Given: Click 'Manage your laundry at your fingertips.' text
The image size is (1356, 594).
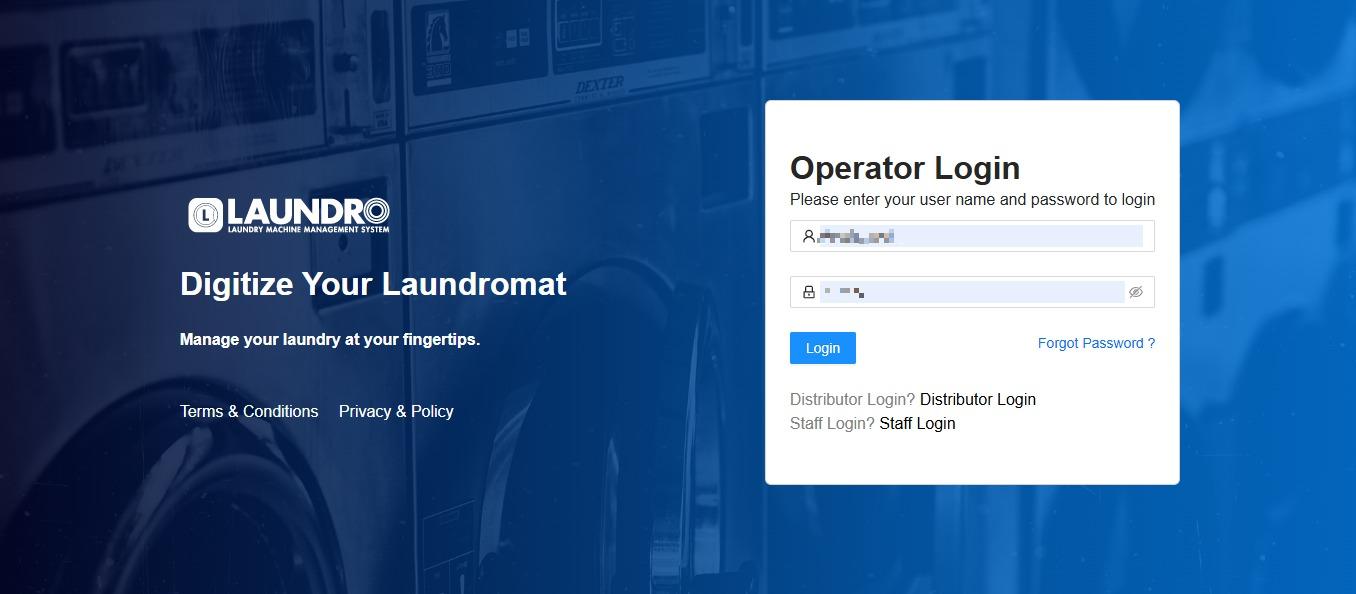Looking at the screenshot, I should [330, 339].
